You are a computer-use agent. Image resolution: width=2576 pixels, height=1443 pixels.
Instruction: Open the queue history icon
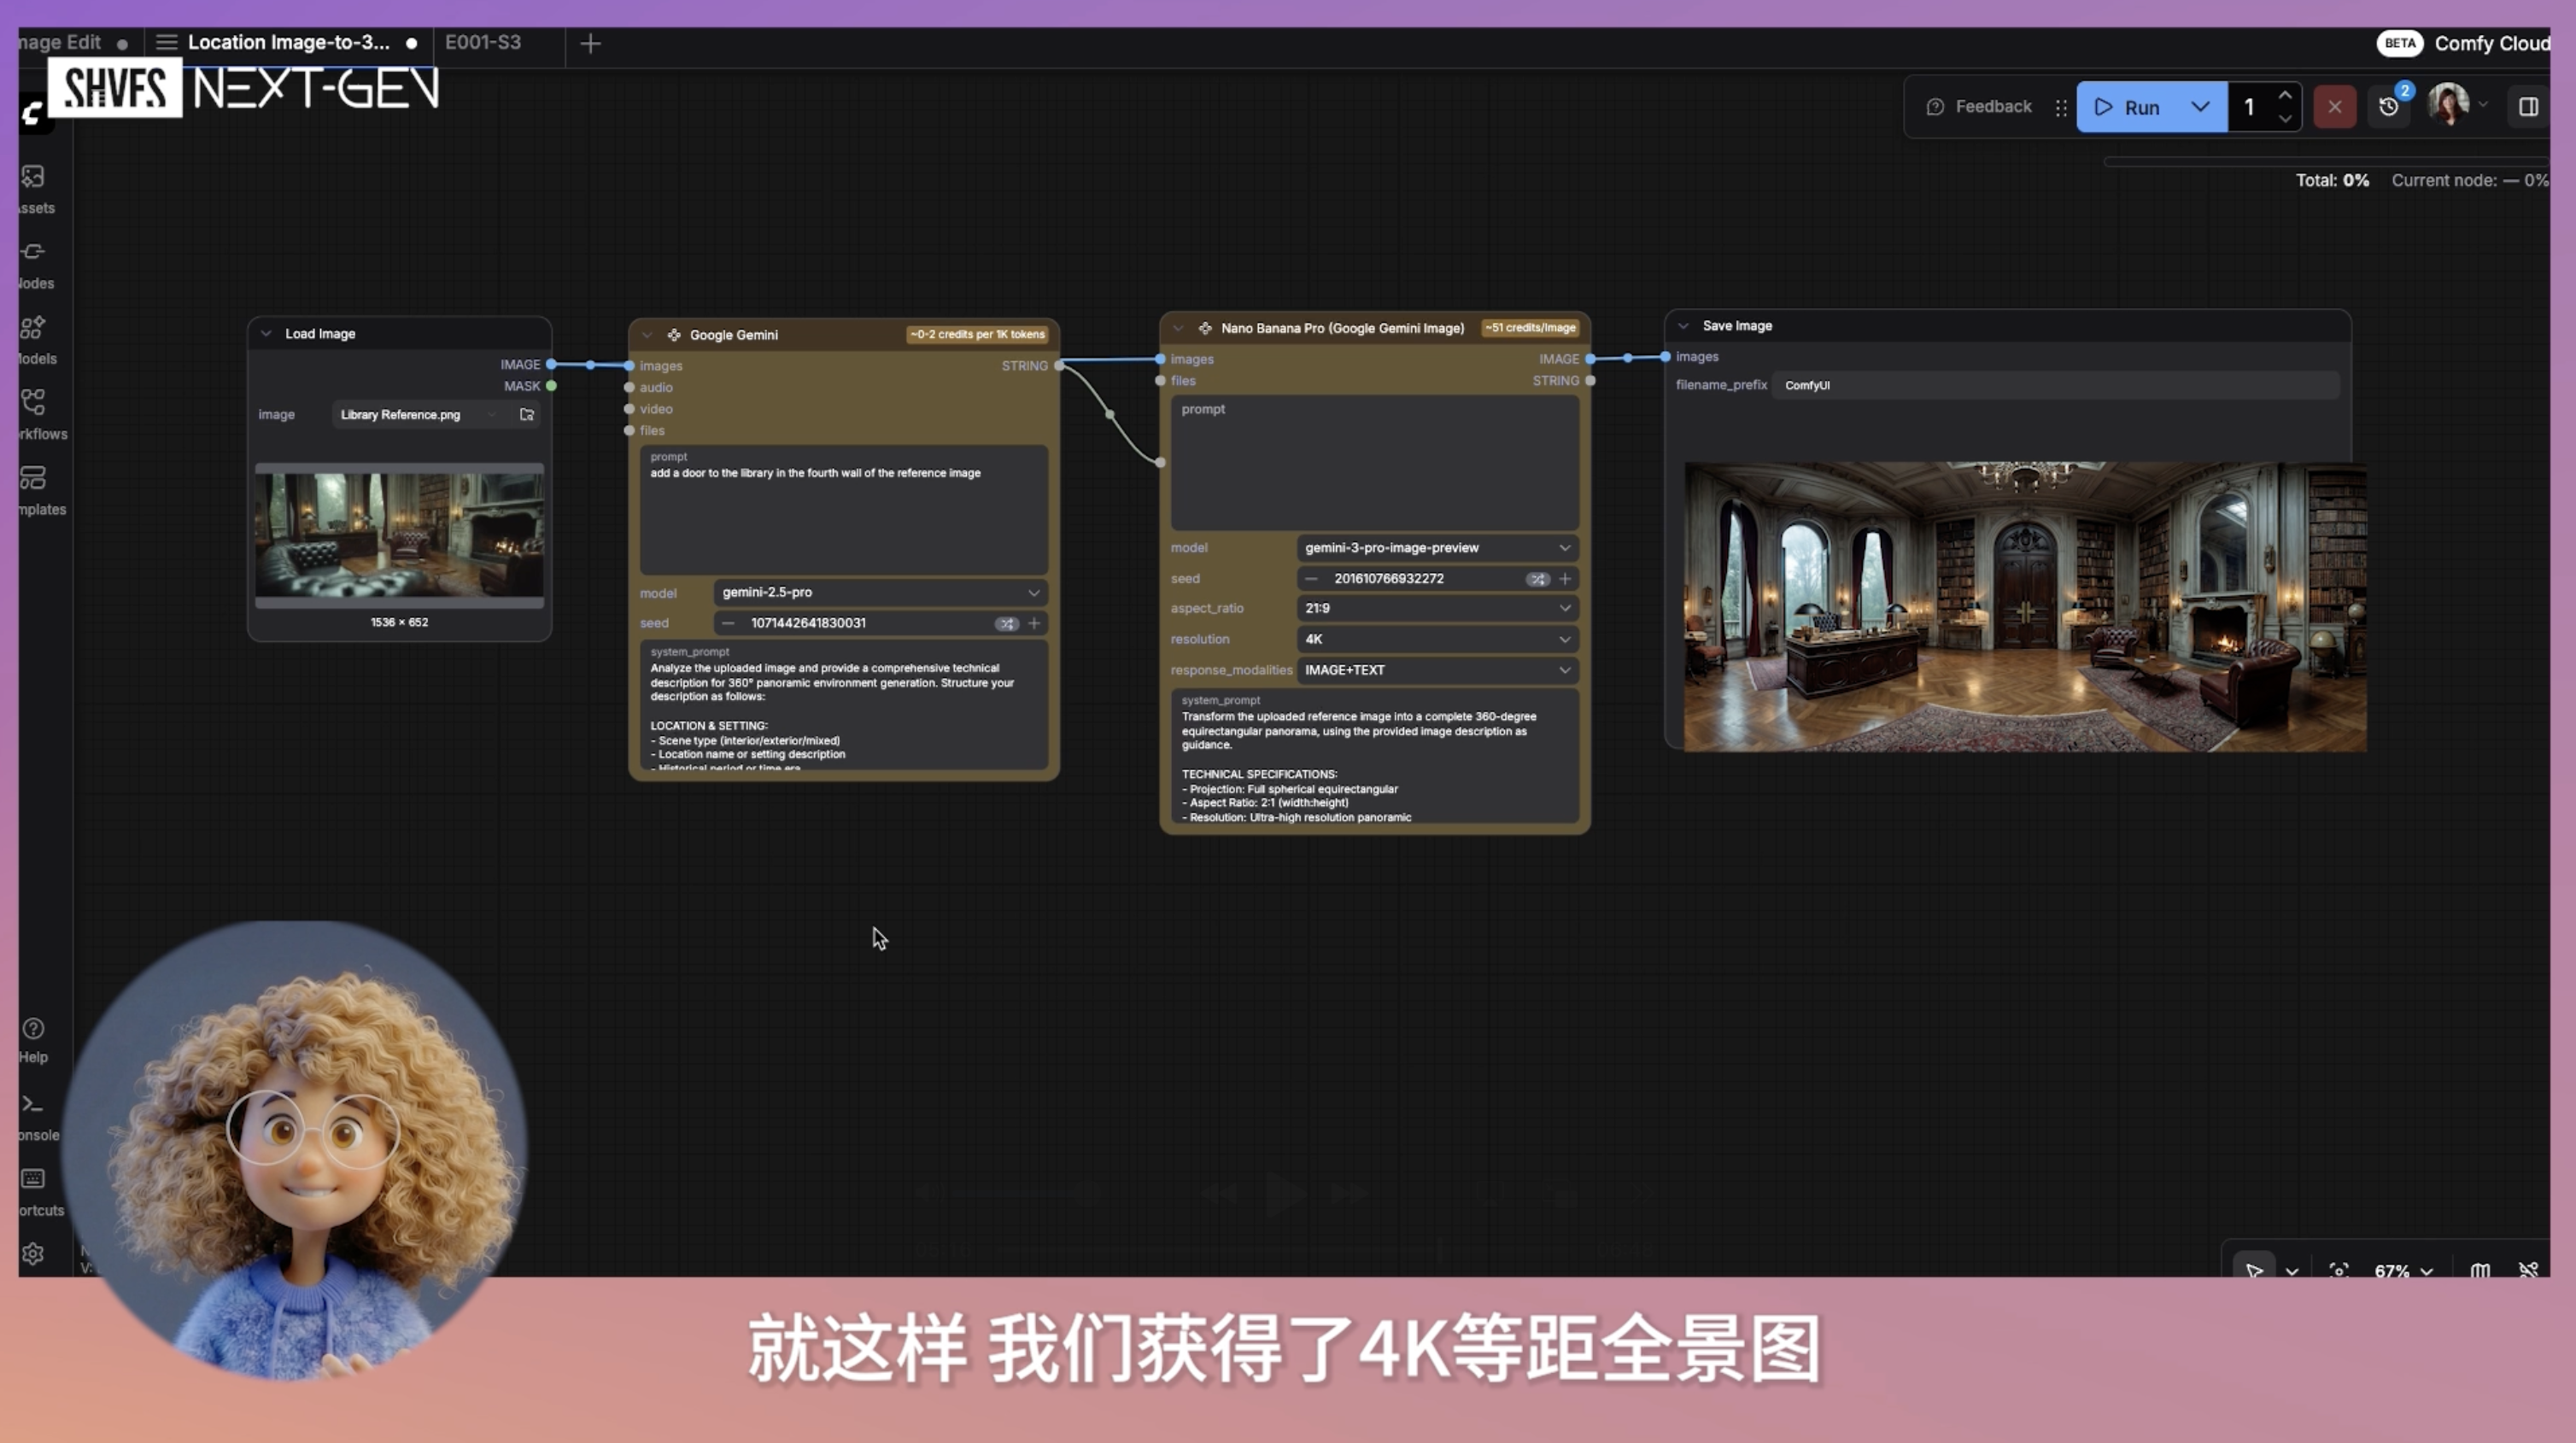click(2389, 107)
